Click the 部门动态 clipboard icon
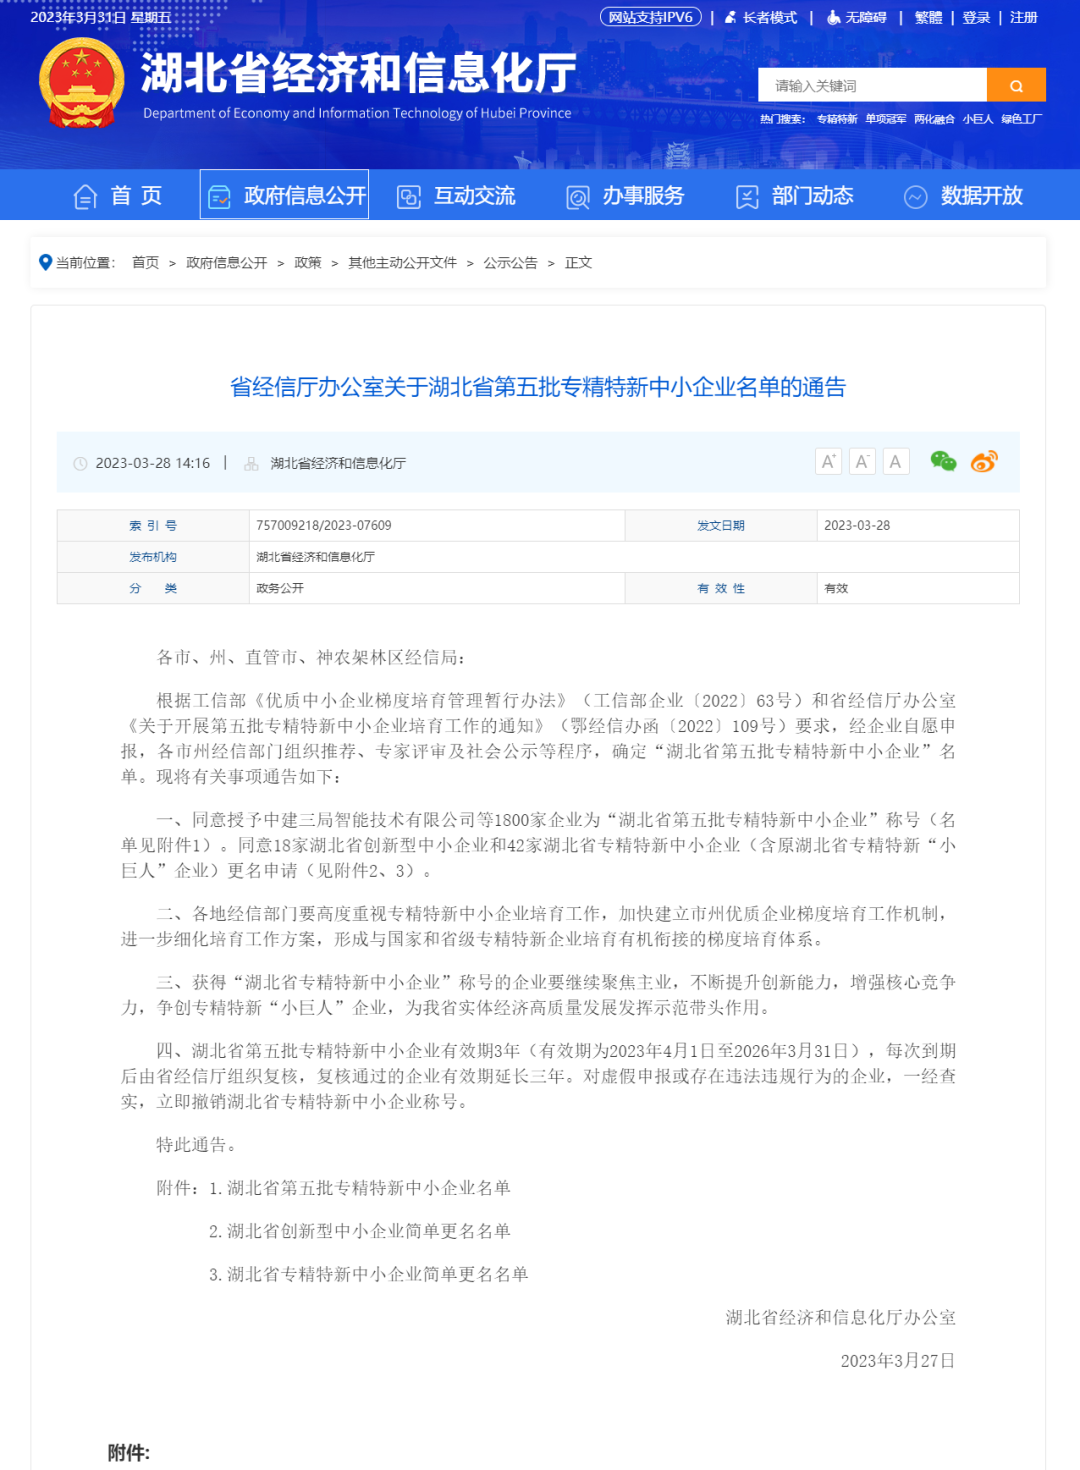Viewport: 1080px width, 1470px height. pos(746,196)
